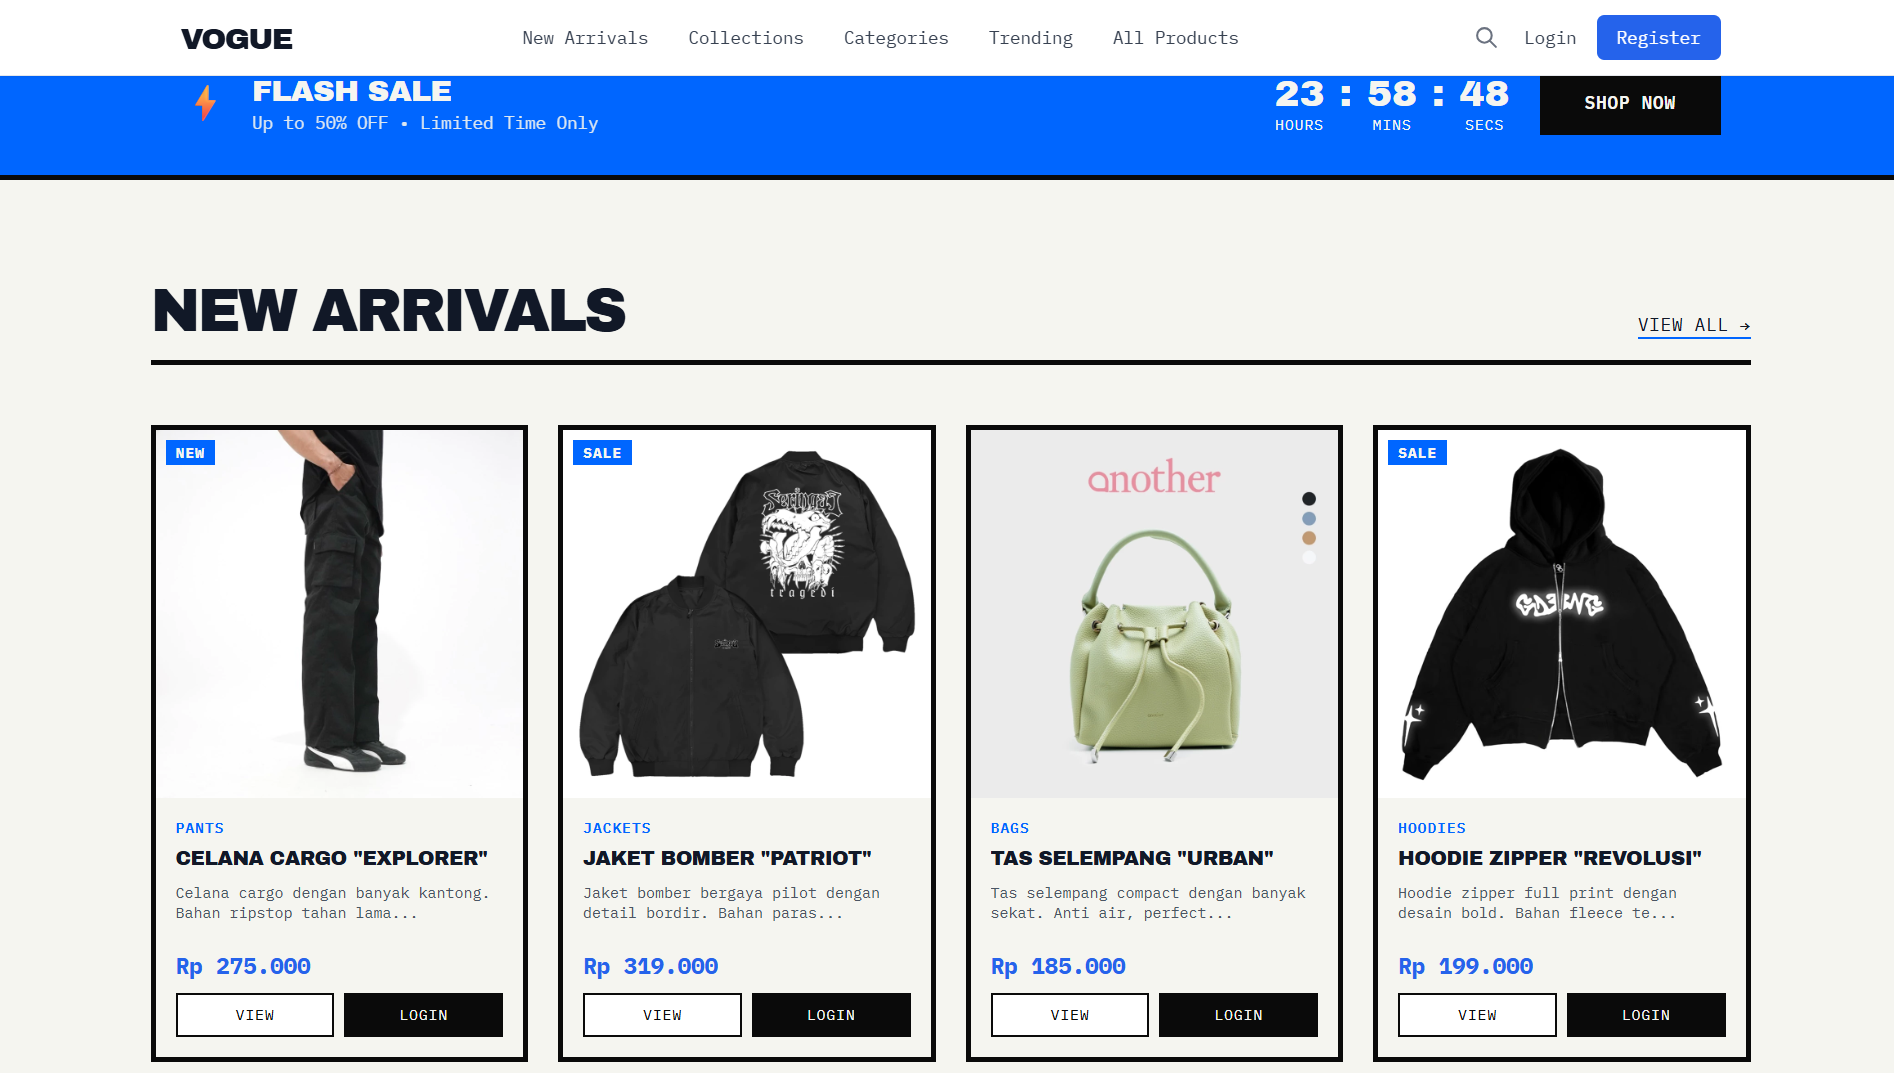Click the NEW badge on cargo pants
The width and height of the screenshot is (1894, 1073).
[190, 453]
